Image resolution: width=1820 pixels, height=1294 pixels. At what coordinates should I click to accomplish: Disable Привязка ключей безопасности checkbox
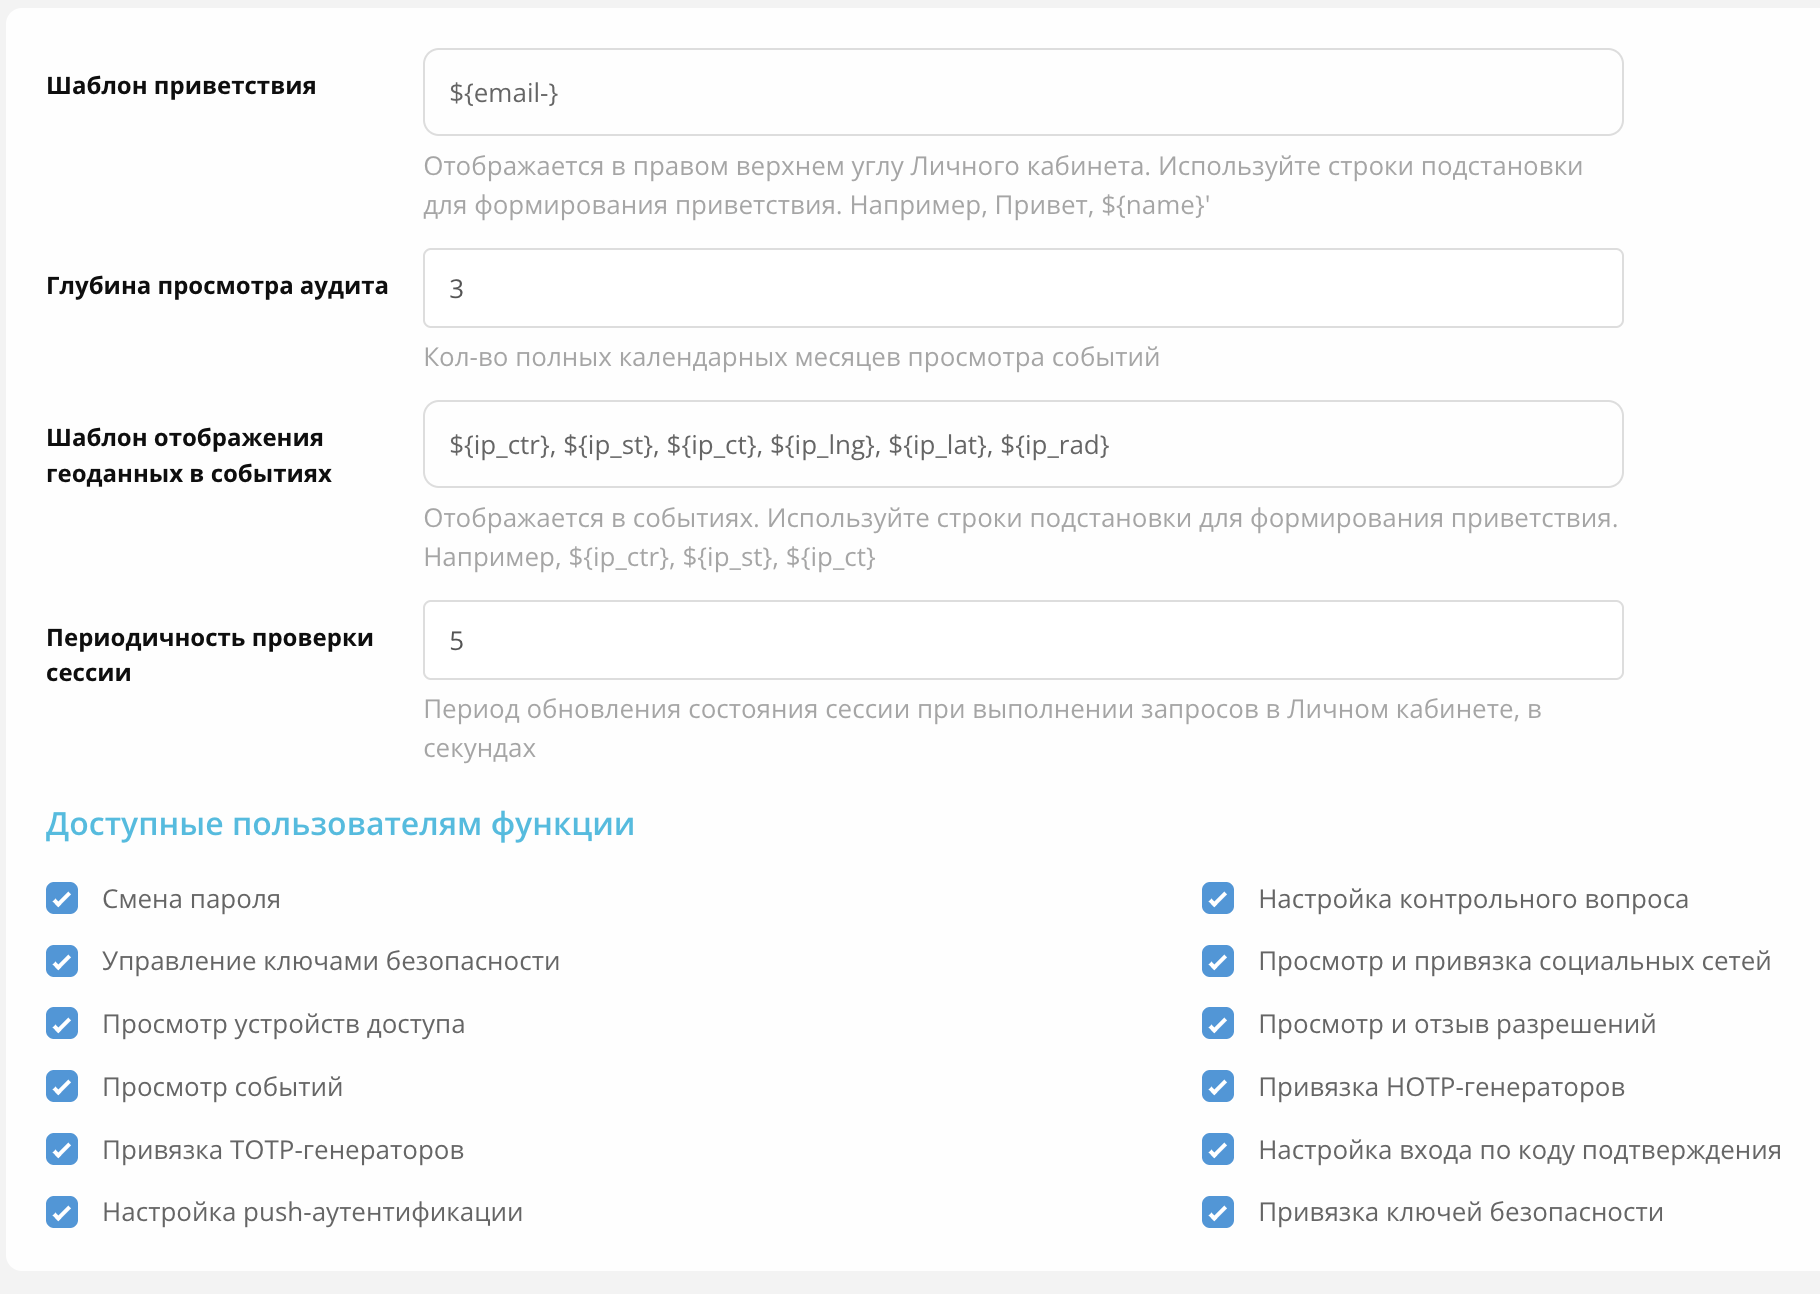(1218, 1212)
